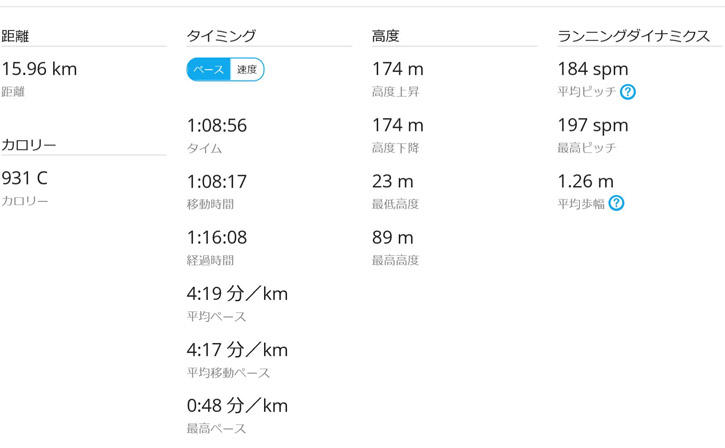Click the カロリー section header
The width and height of the screenshot is (725, 448).
[28, 145]
